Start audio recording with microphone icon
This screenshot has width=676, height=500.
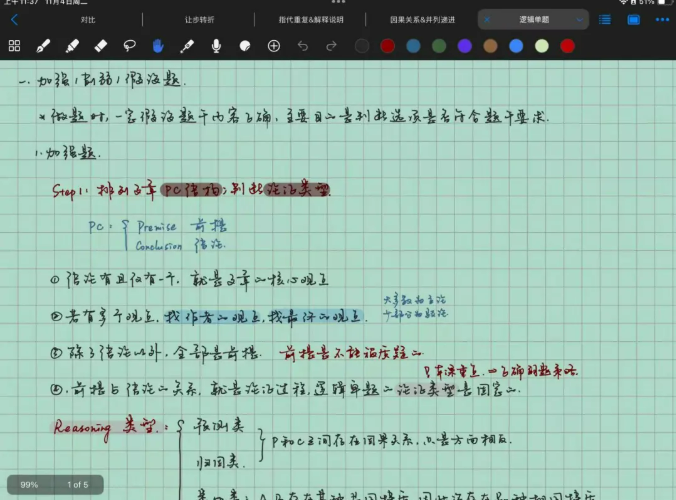coord(216,46)
